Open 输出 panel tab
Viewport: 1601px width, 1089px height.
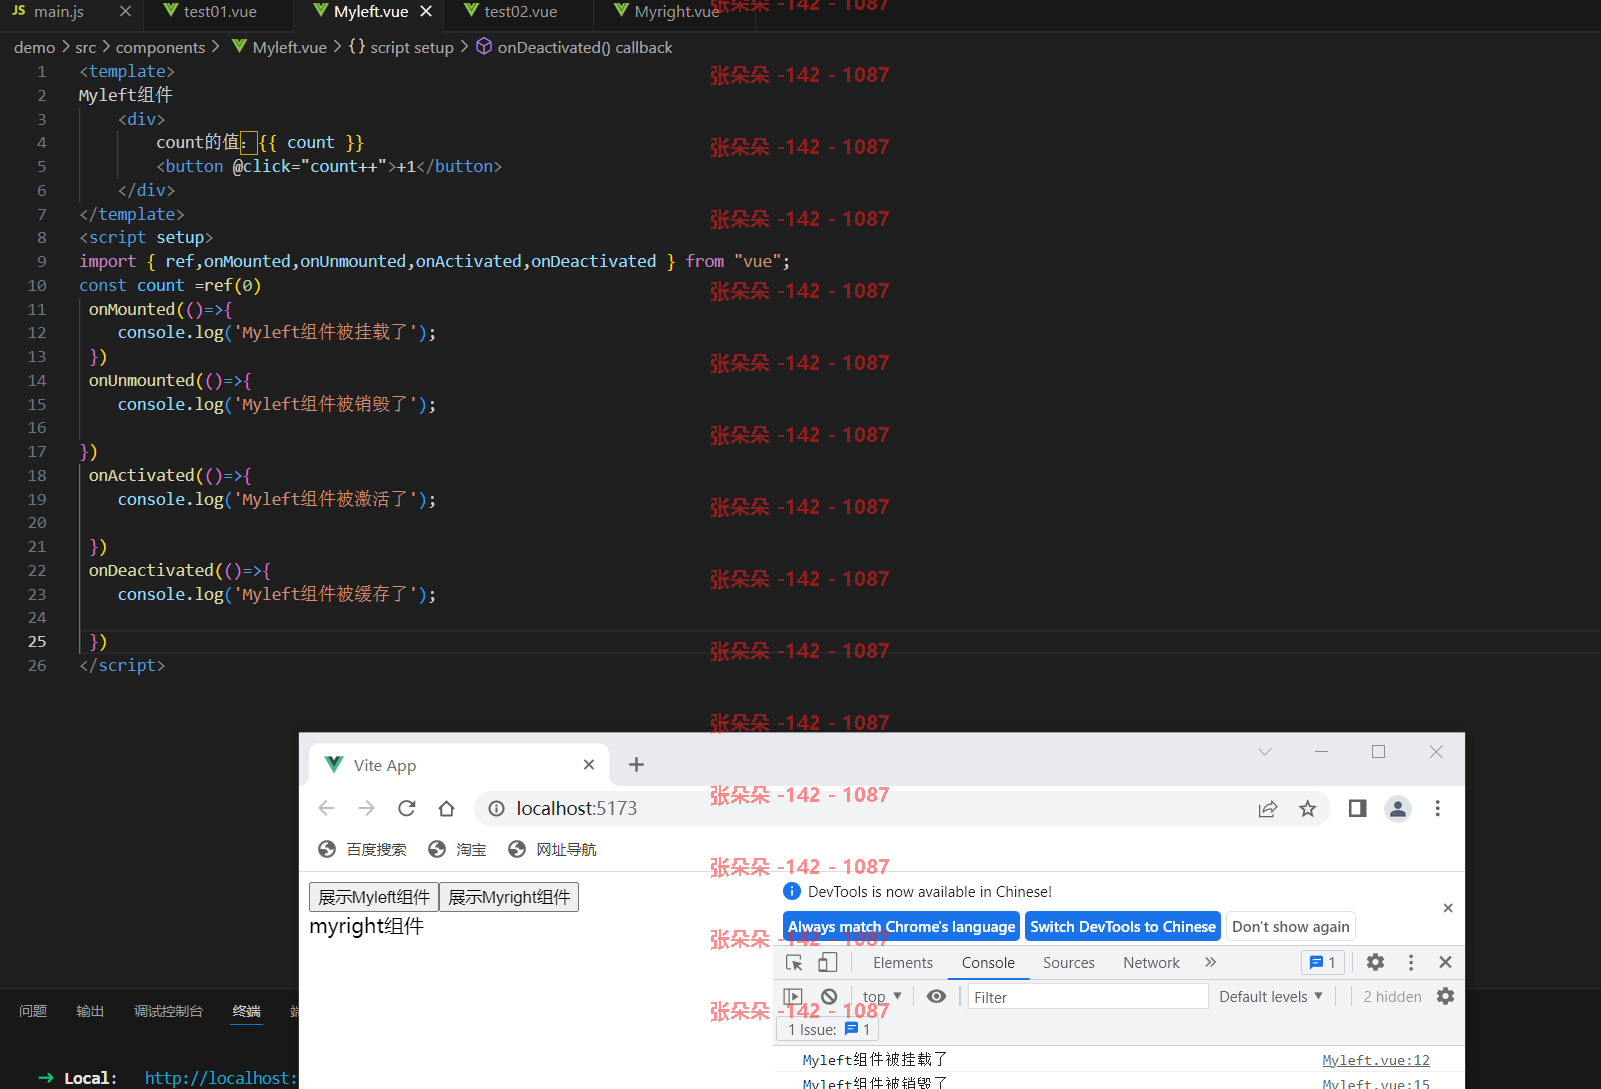(x=90, y=1011)
